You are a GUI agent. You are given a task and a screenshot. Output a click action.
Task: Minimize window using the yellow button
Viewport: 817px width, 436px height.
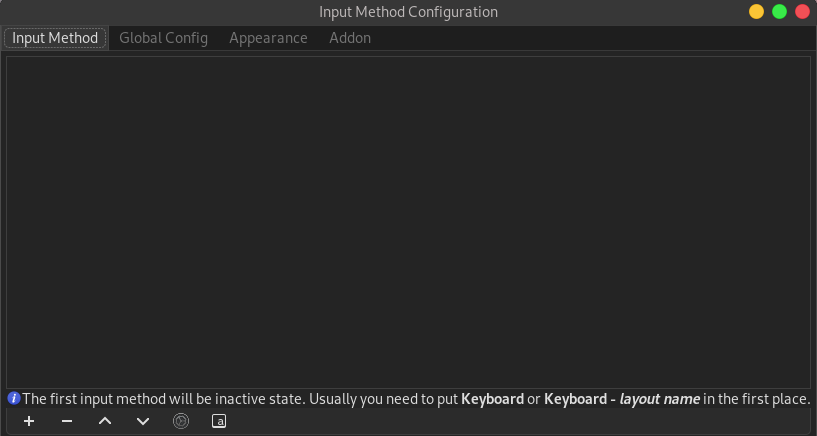(756, 12)
